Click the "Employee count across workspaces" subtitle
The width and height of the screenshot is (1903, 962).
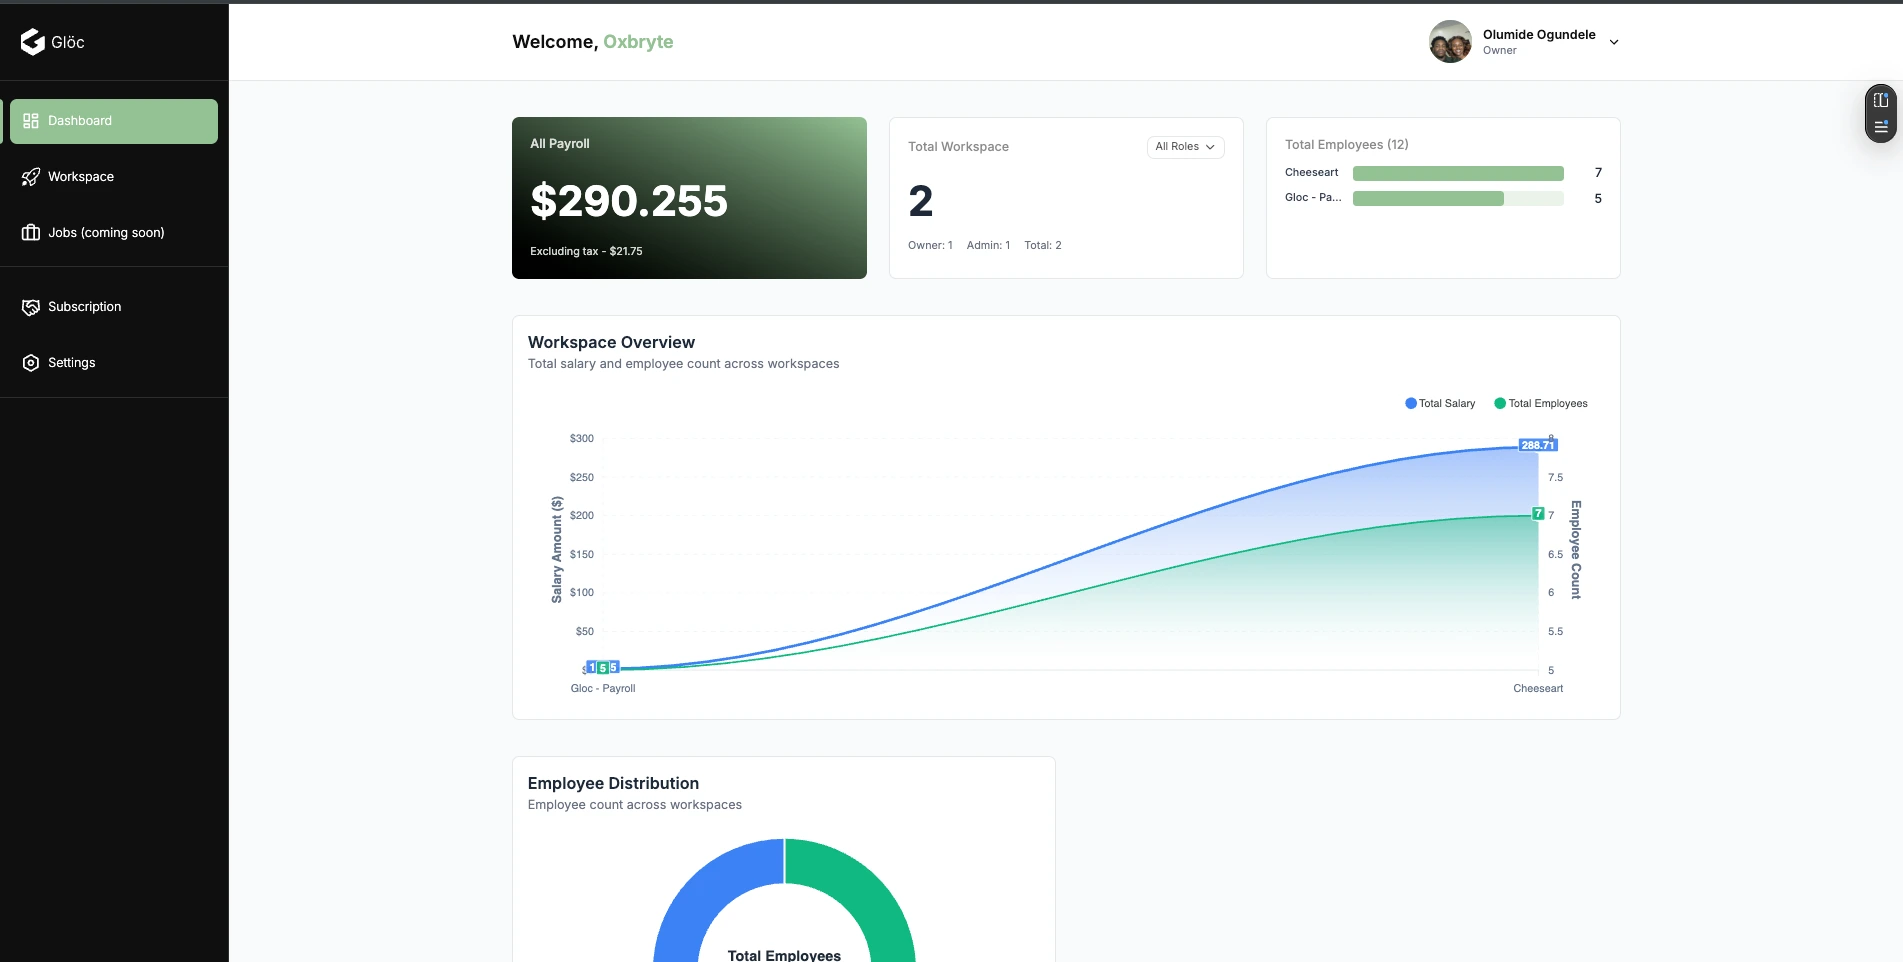click(x=635, y=805)
